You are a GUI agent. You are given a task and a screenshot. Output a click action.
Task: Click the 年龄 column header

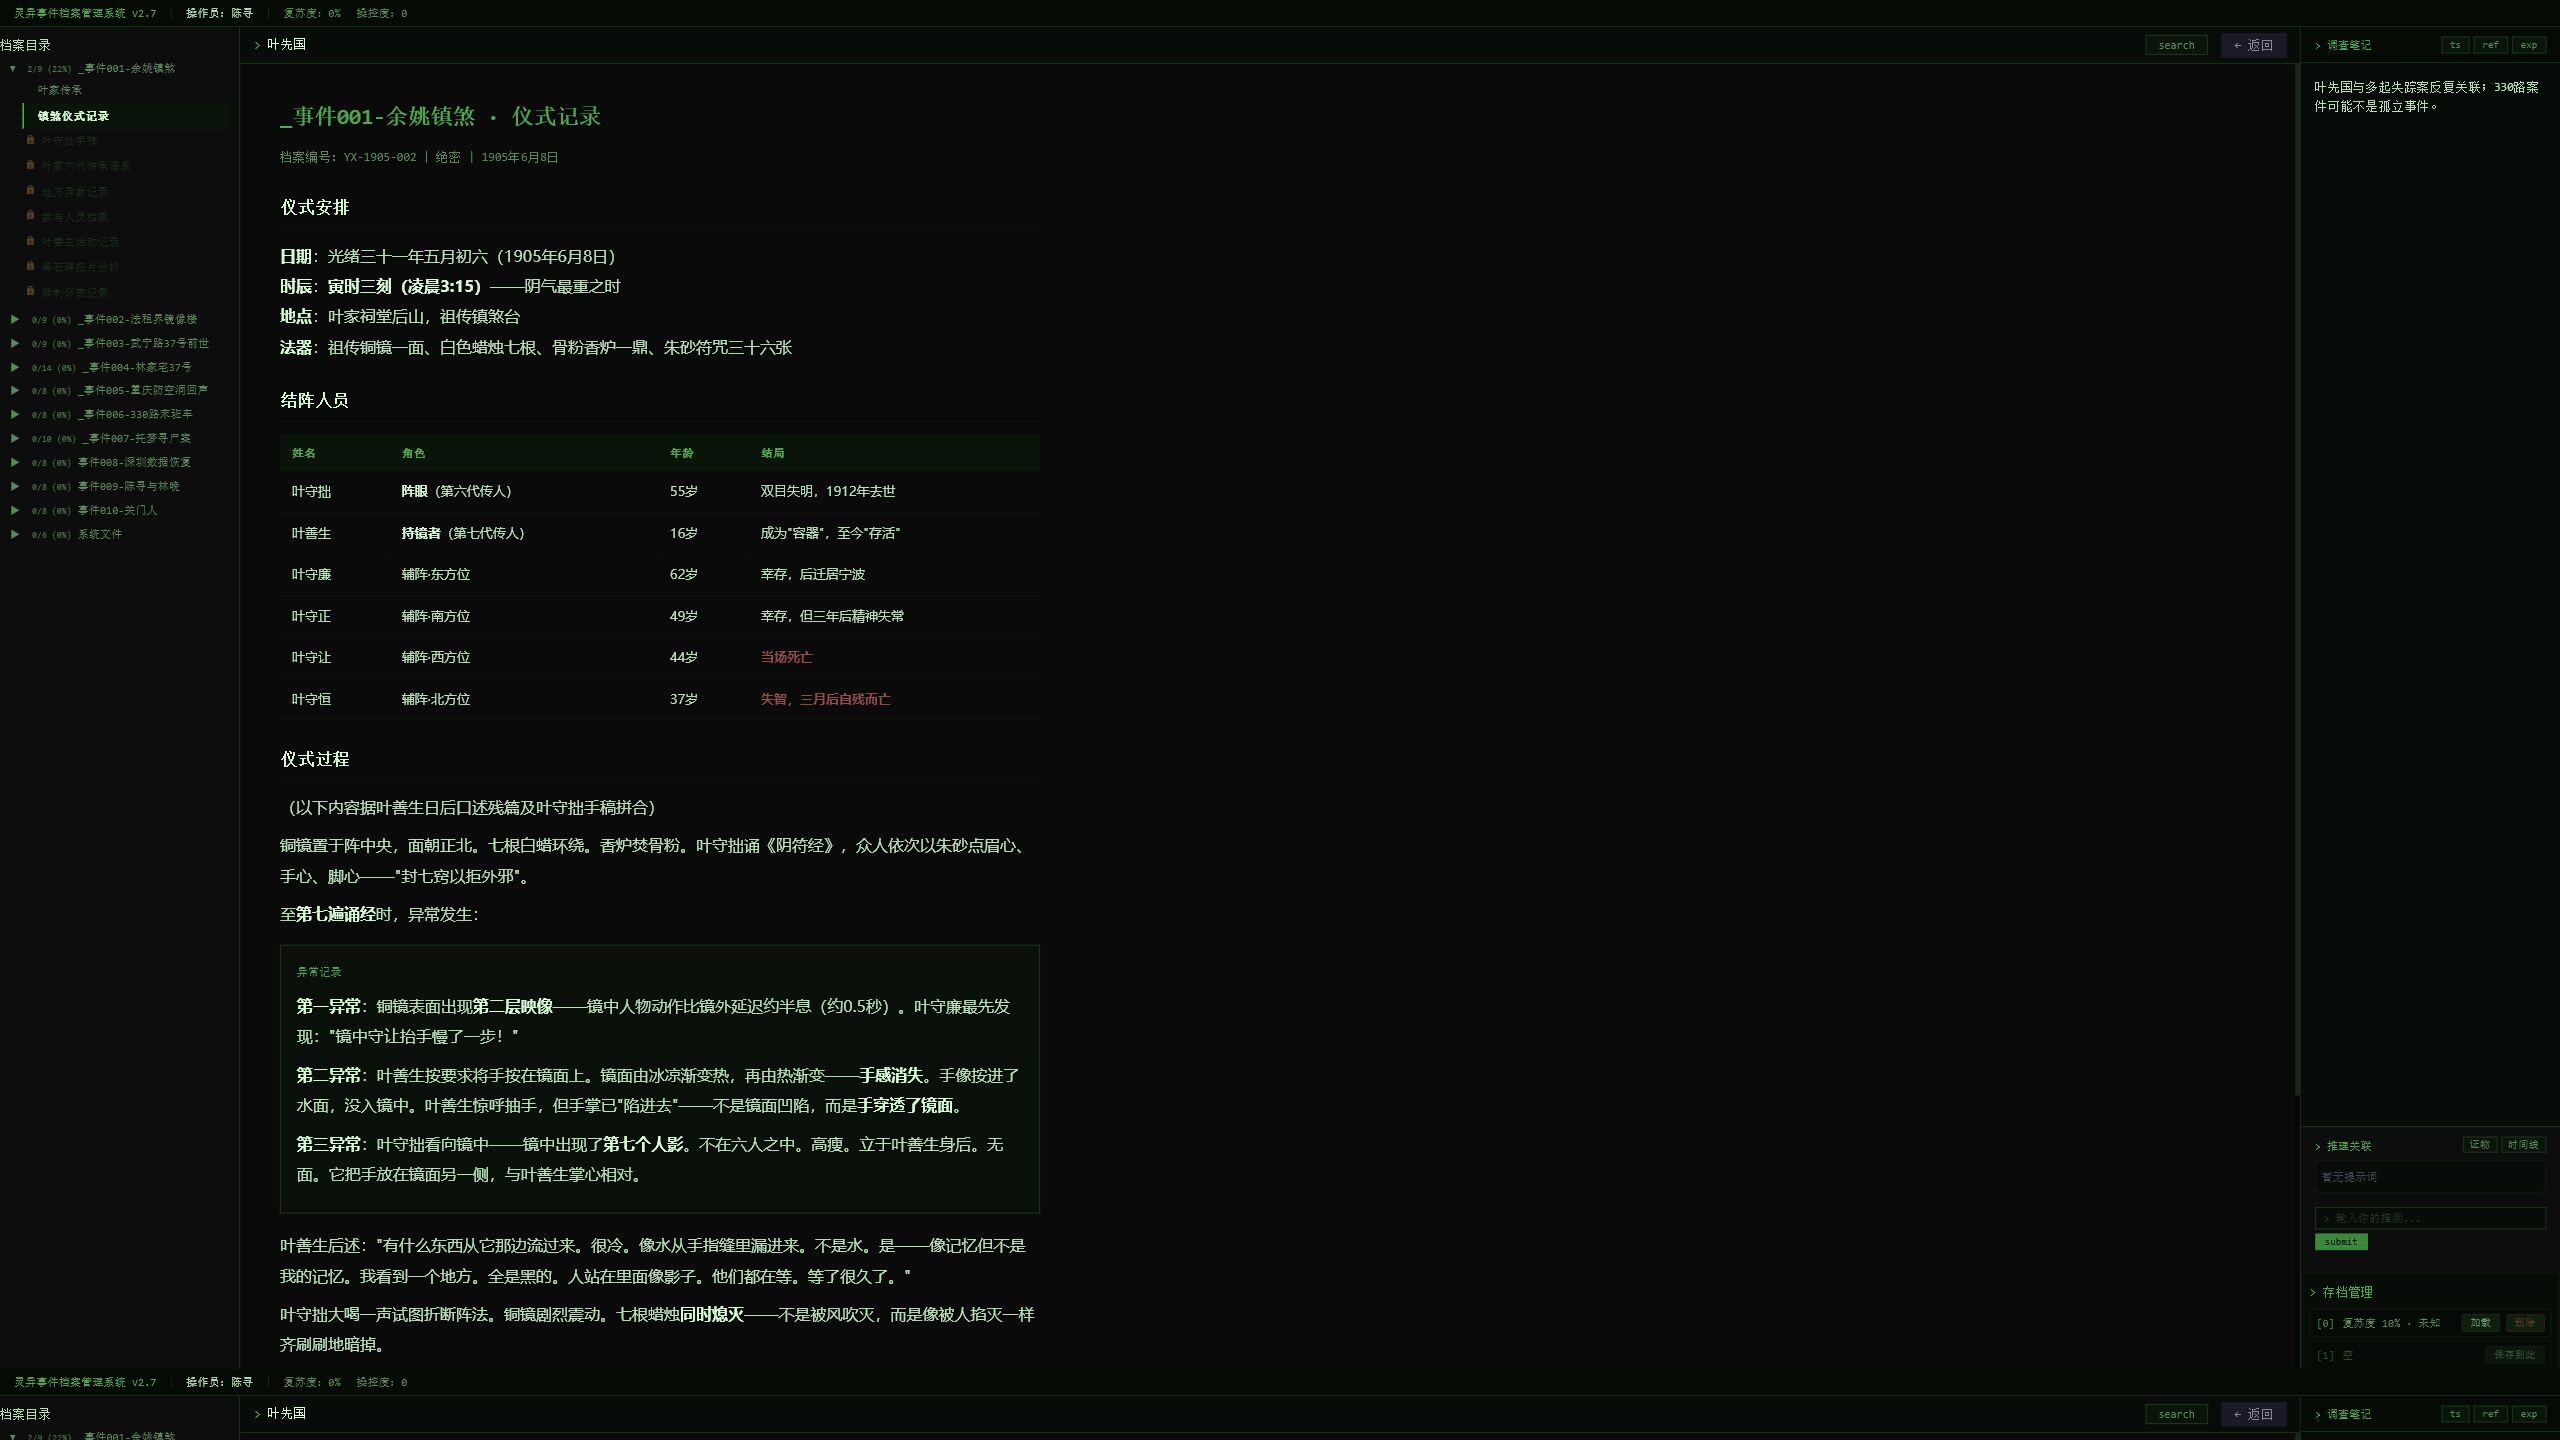pyautogui.click(x=681, y=453)
